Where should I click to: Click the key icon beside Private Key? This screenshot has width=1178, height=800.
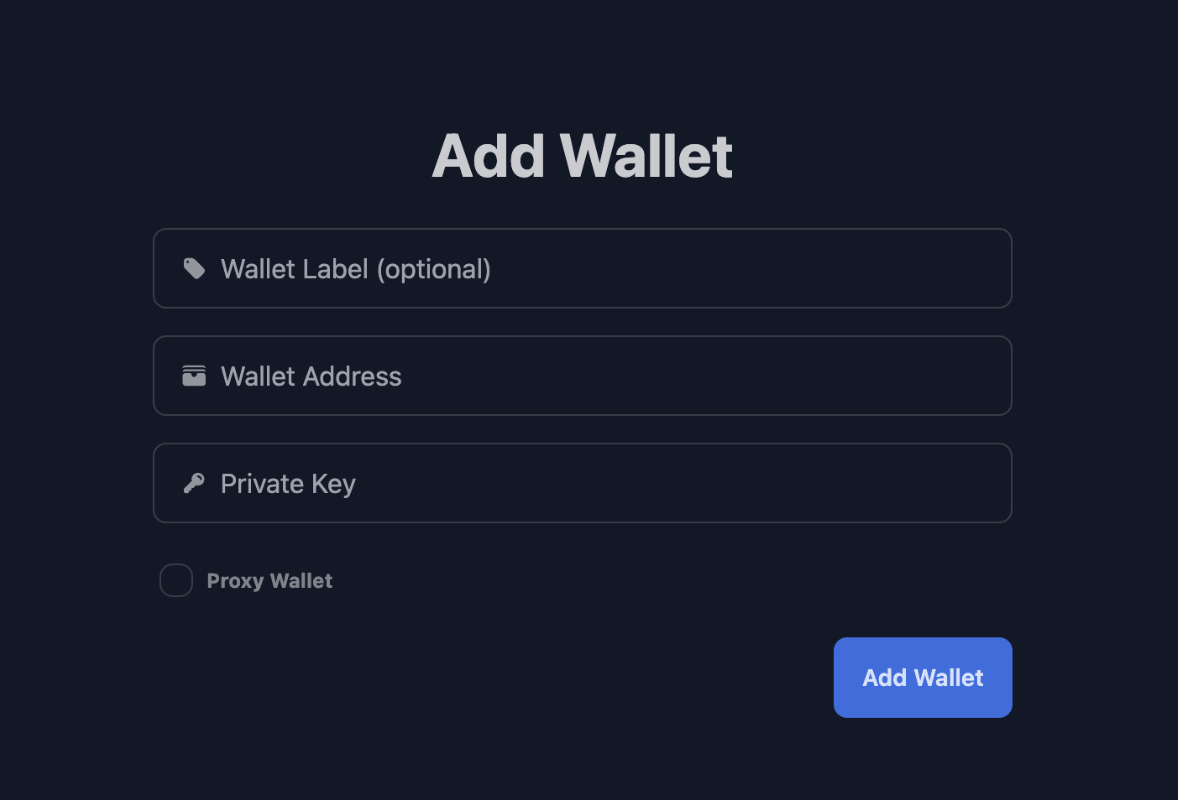194,483
